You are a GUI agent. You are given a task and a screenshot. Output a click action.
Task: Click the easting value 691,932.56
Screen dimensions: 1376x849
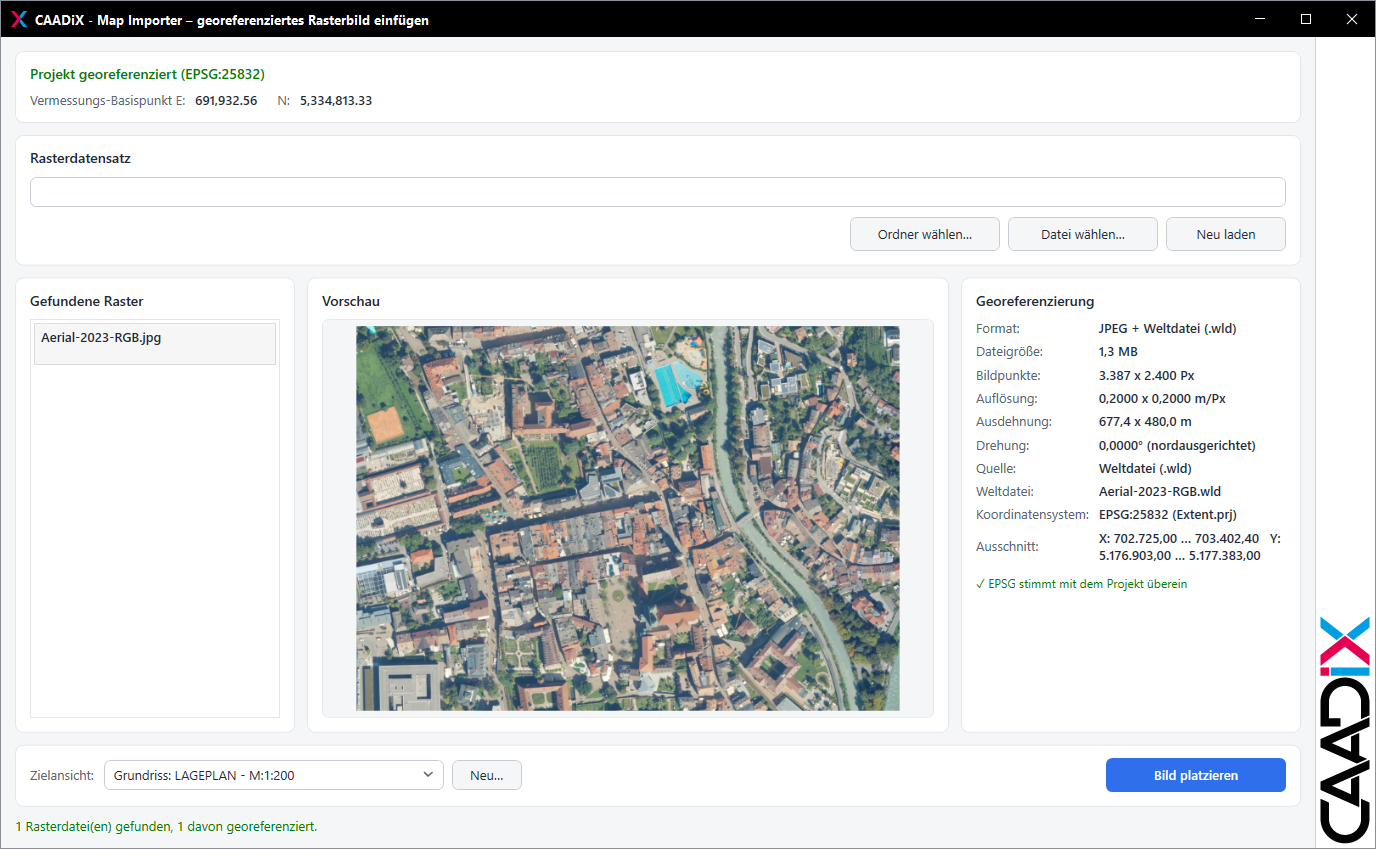coord(226,101)
